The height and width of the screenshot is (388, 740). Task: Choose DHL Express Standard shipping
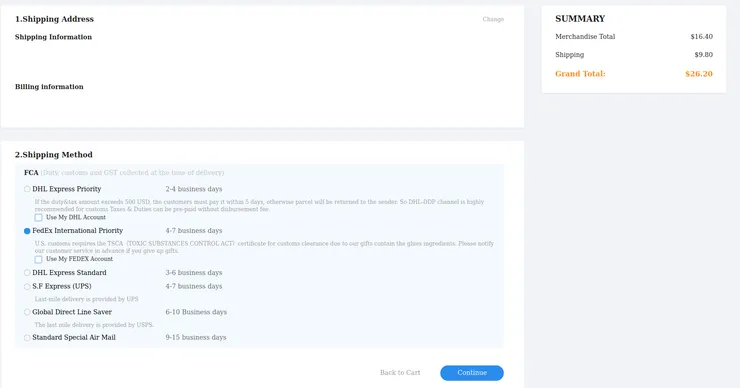[x=27, y=273]
